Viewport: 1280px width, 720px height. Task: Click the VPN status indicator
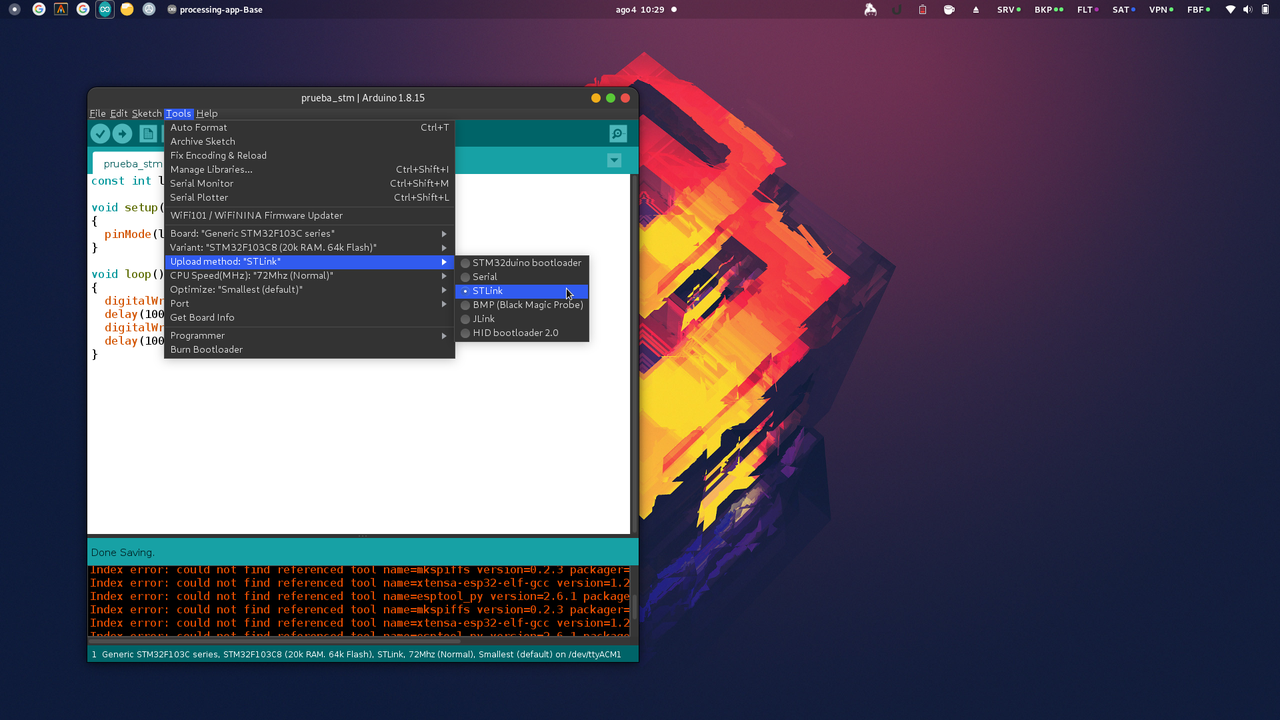point(1161,9)
